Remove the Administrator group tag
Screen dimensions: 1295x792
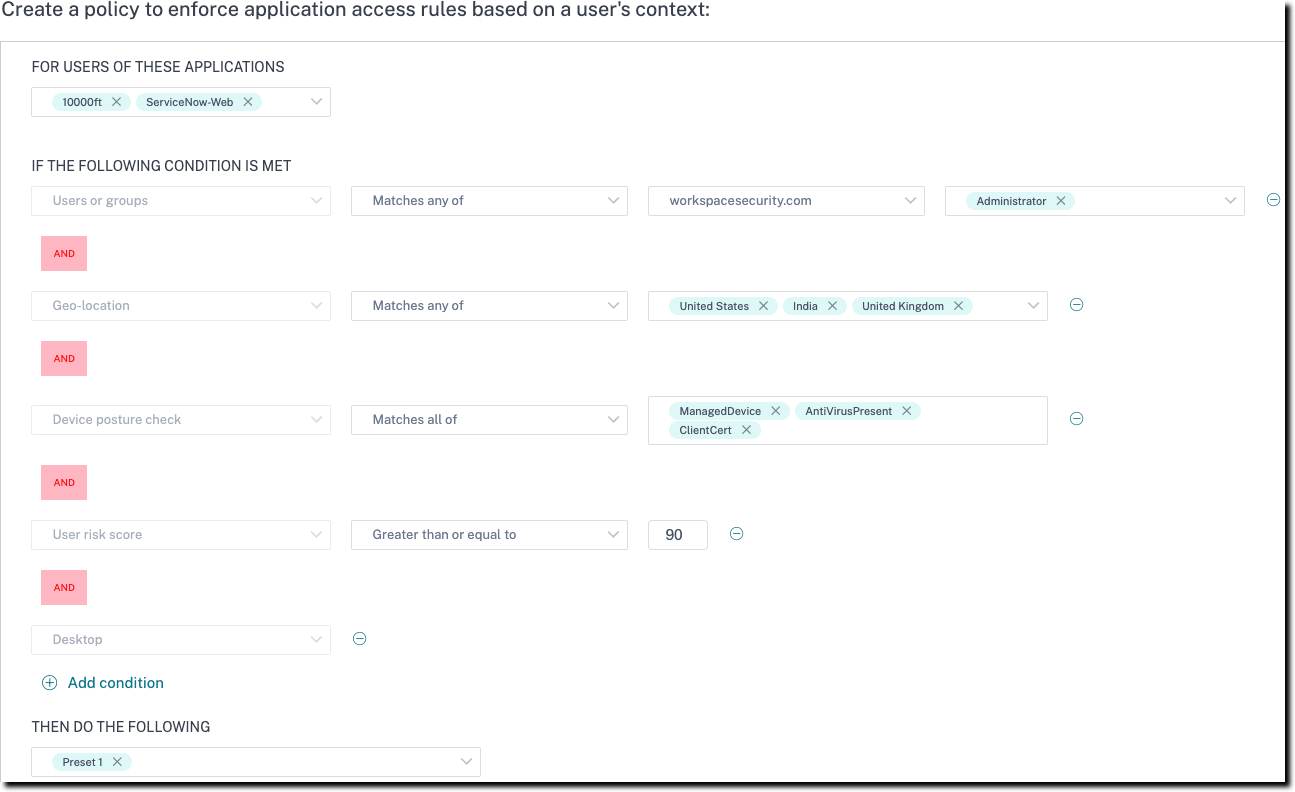pyautogui.click(x=1061, y=201)
